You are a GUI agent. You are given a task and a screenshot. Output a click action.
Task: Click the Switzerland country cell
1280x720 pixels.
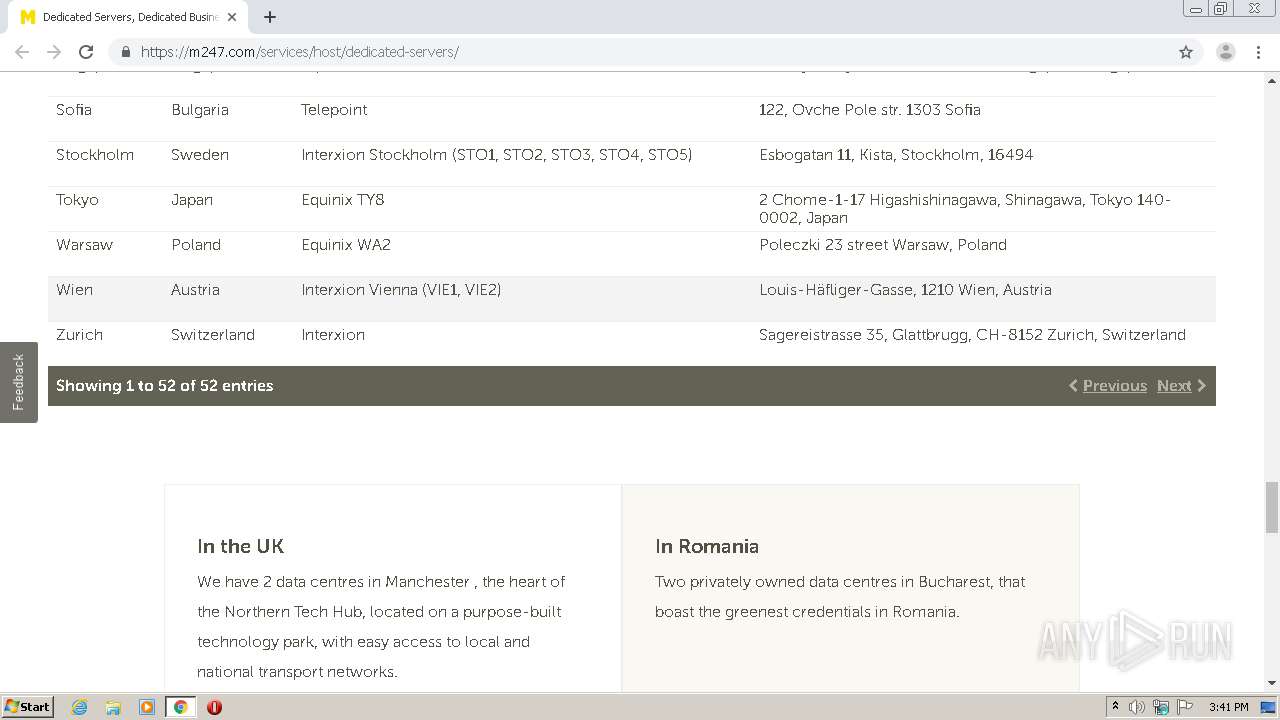tap(213, 335)
